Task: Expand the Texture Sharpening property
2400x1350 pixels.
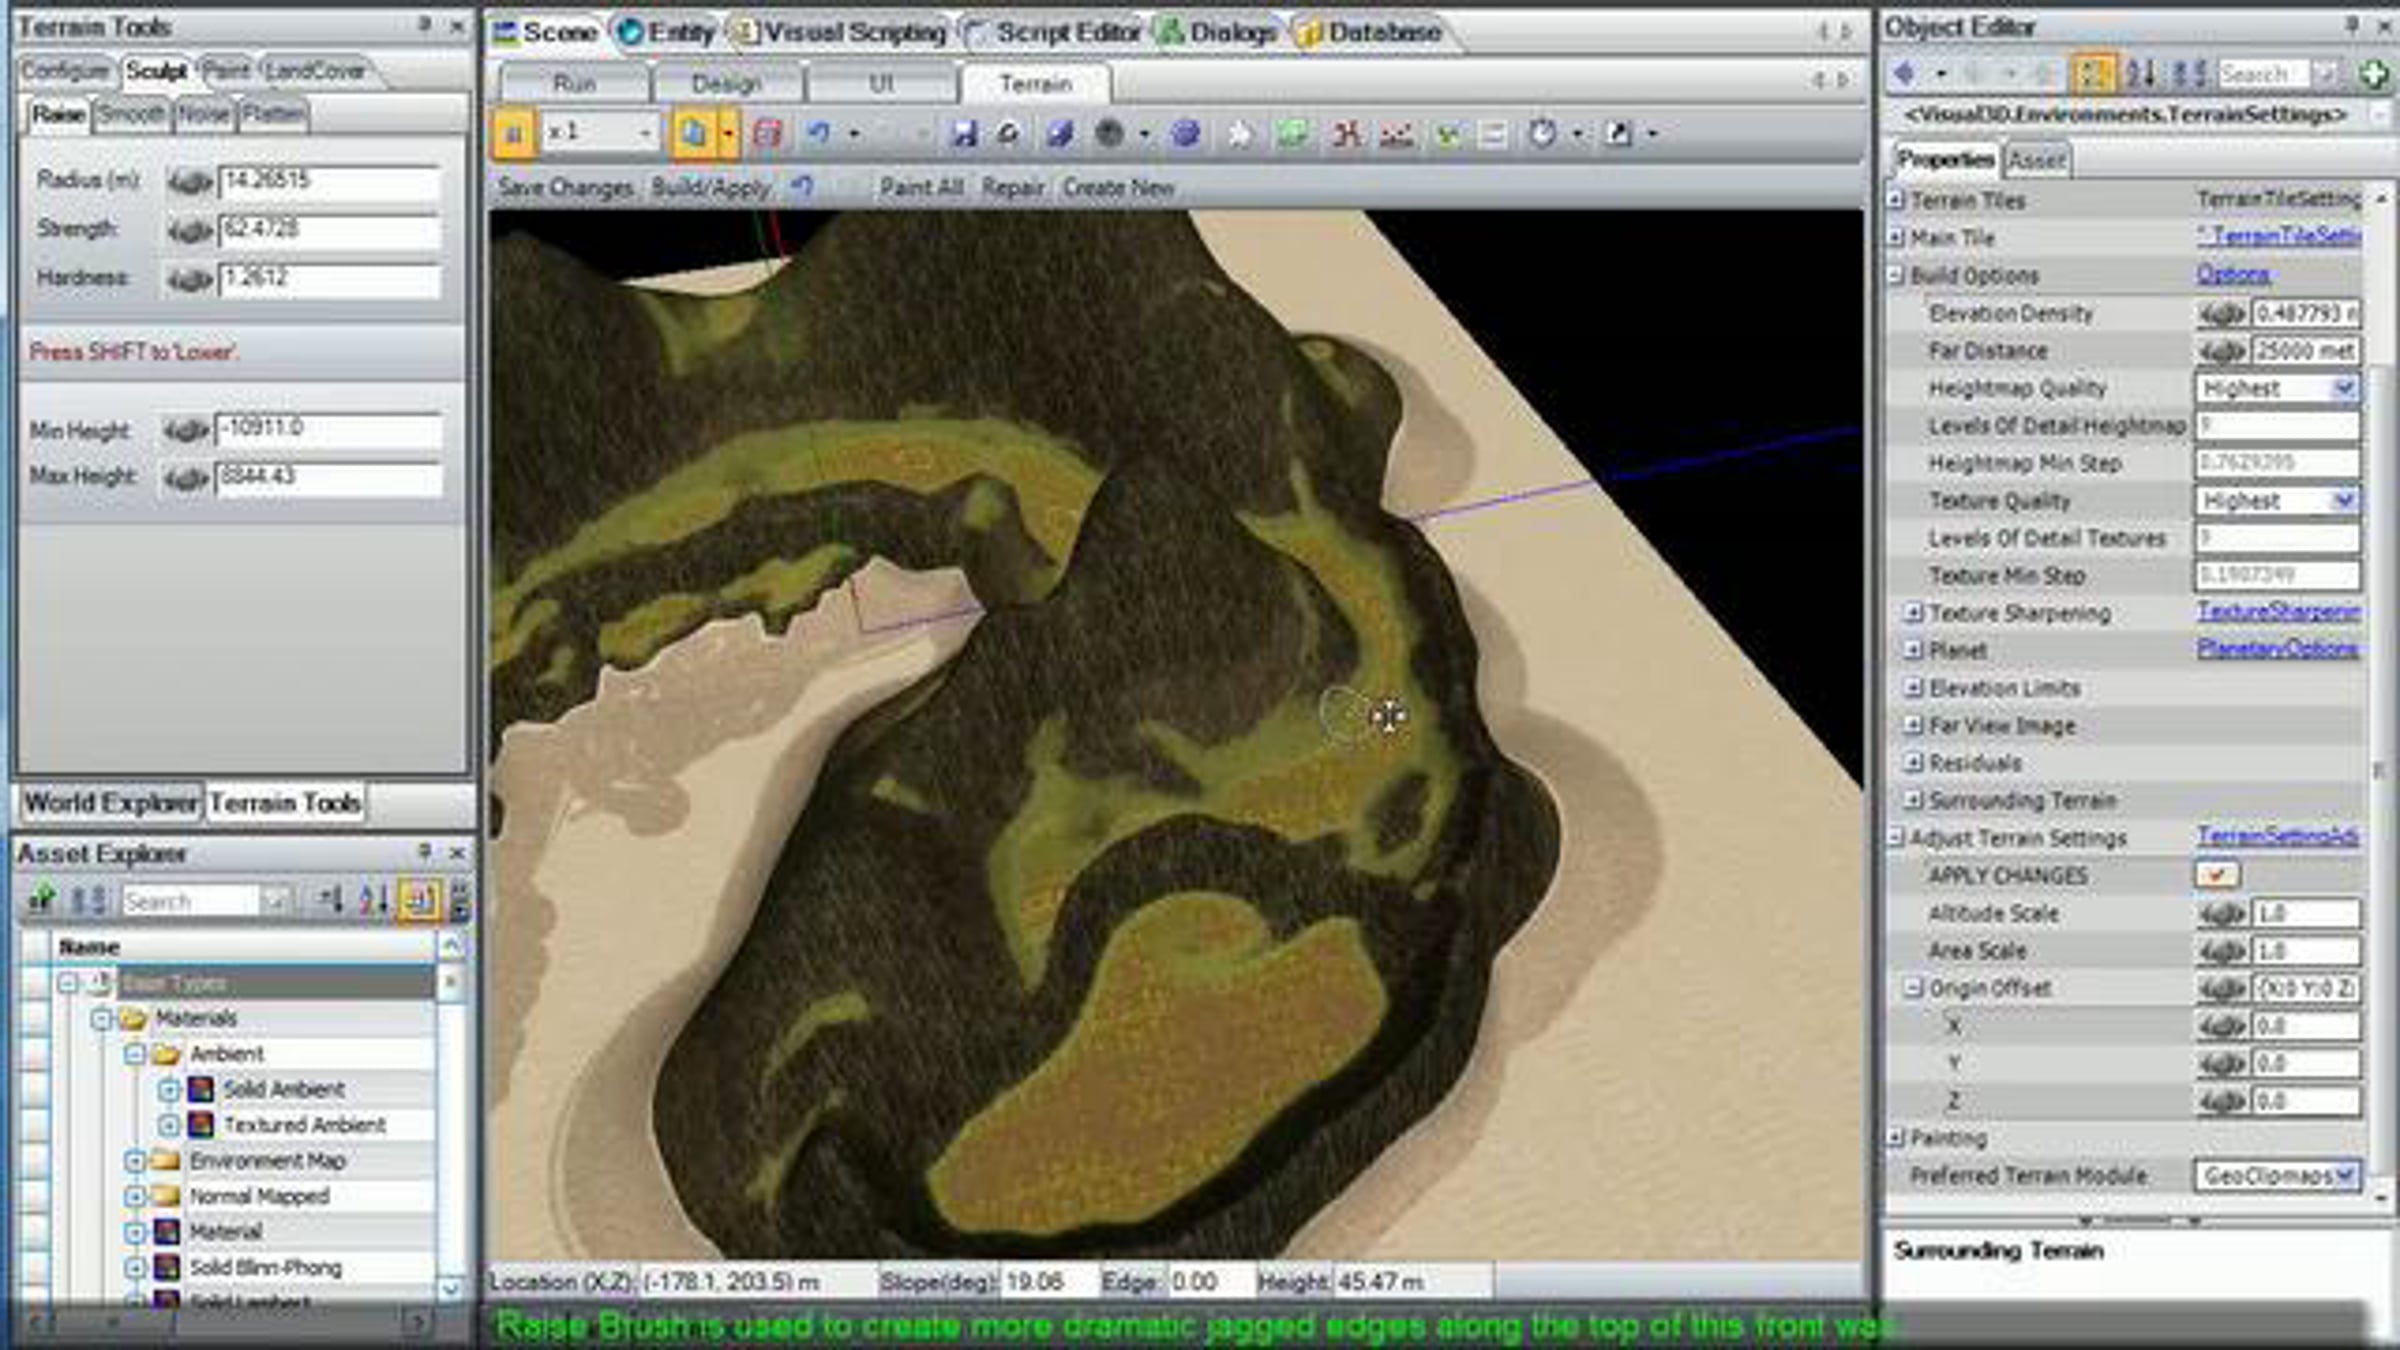Action: (x=1913, y=612)
